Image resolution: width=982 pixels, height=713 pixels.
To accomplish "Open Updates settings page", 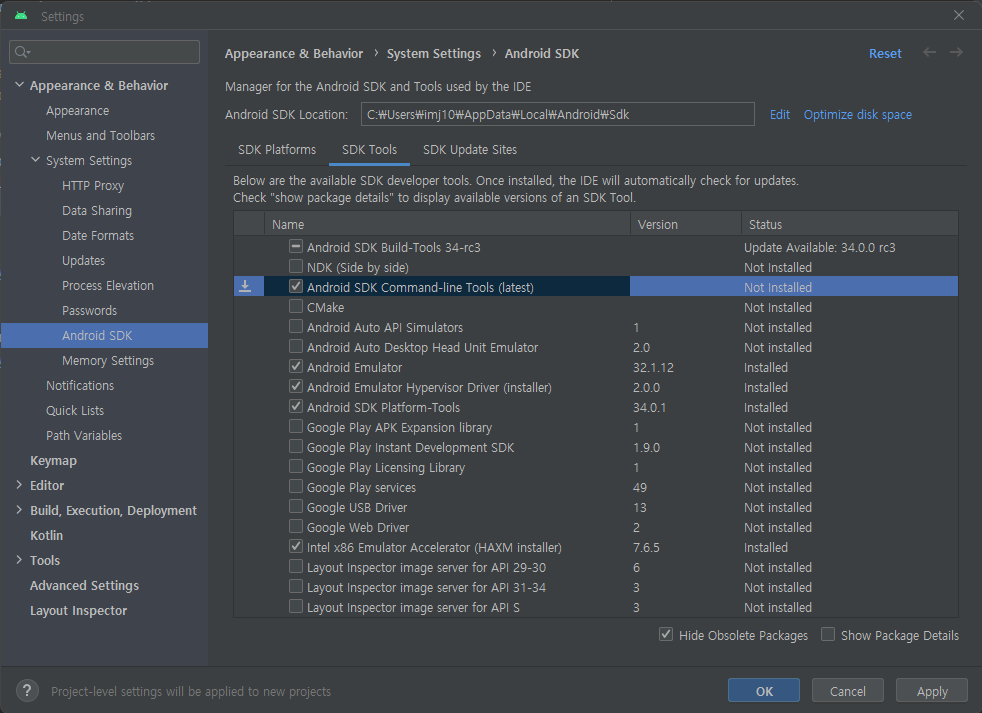I will pos(83,261).
